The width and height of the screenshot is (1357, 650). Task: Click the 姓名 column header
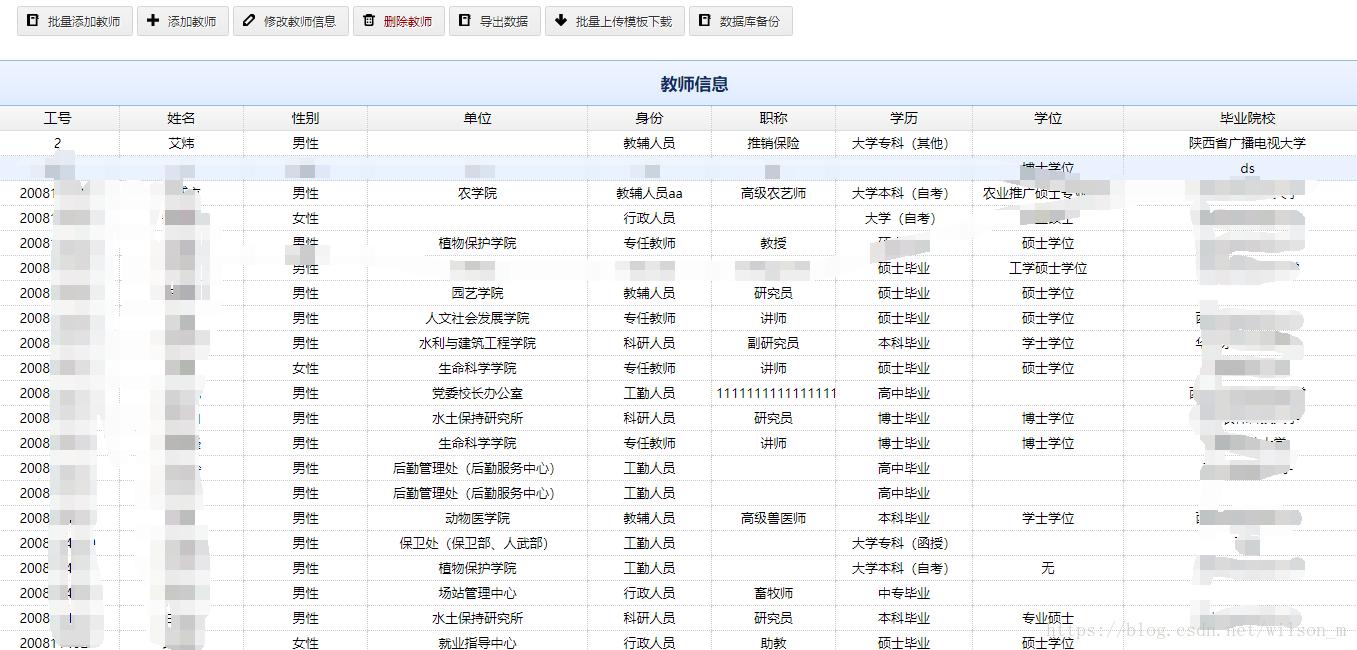click(181, 117)
